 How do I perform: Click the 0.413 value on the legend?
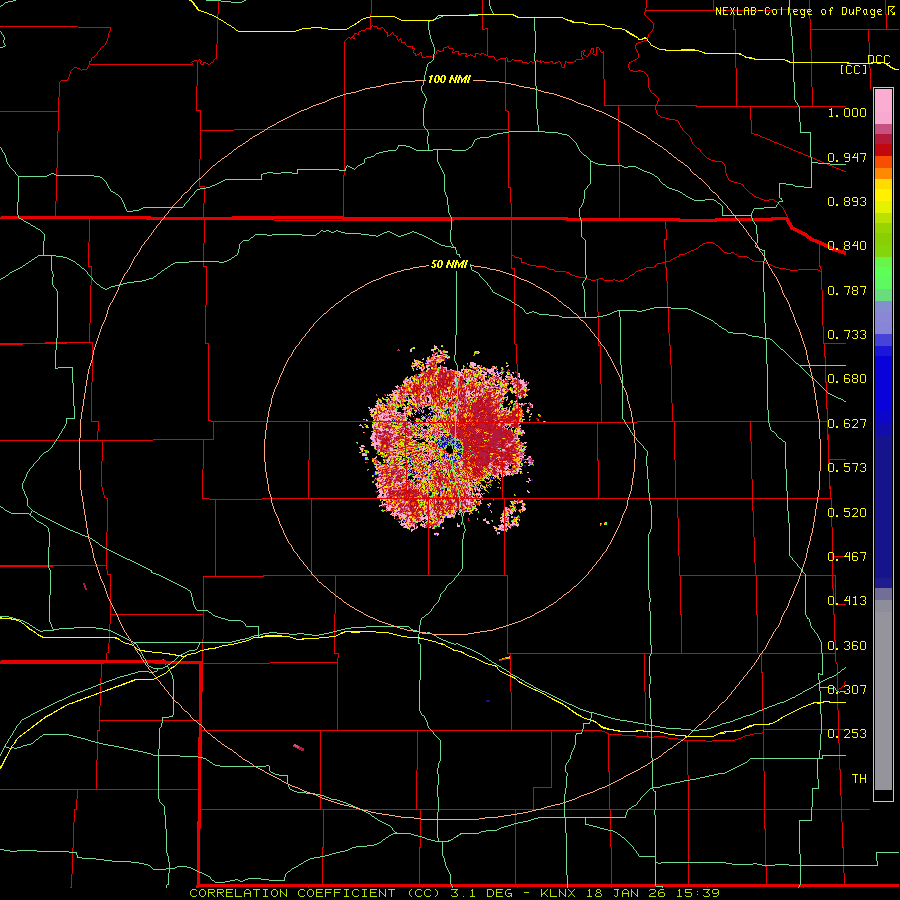847,601
